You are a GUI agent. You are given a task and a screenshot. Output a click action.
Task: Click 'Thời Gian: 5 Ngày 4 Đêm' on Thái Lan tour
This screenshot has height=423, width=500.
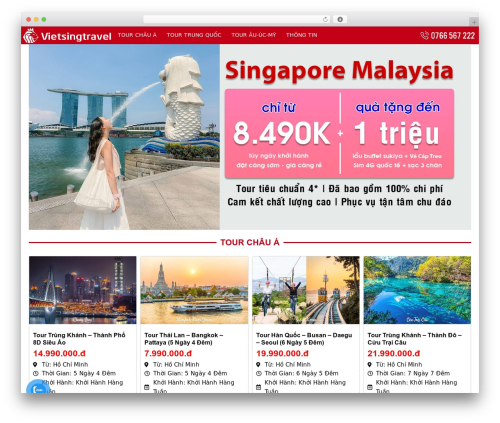point(190,373)
